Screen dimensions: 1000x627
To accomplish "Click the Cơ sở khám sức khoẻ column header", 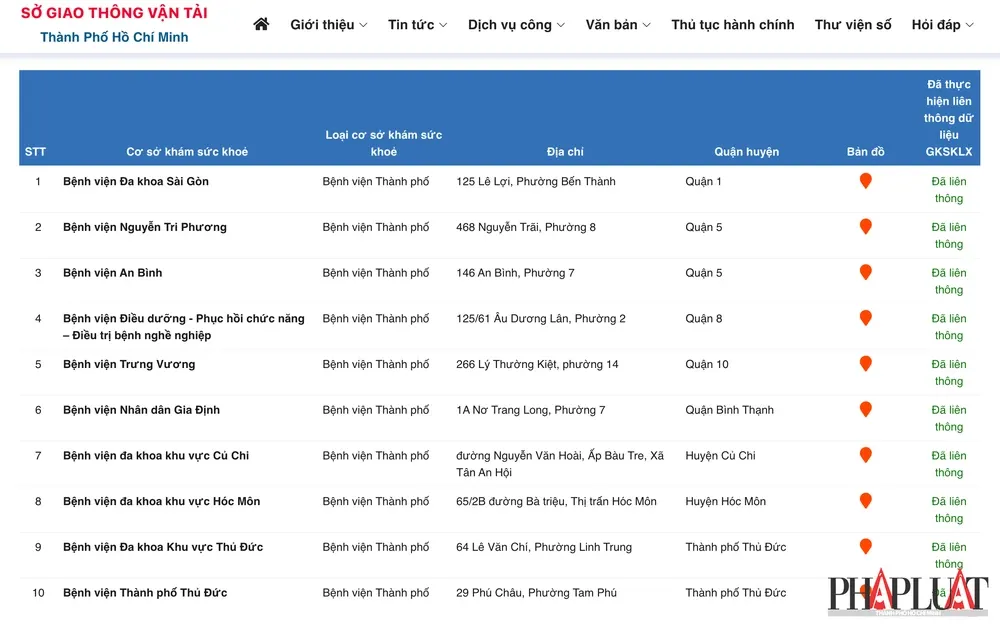I will 187,152.
